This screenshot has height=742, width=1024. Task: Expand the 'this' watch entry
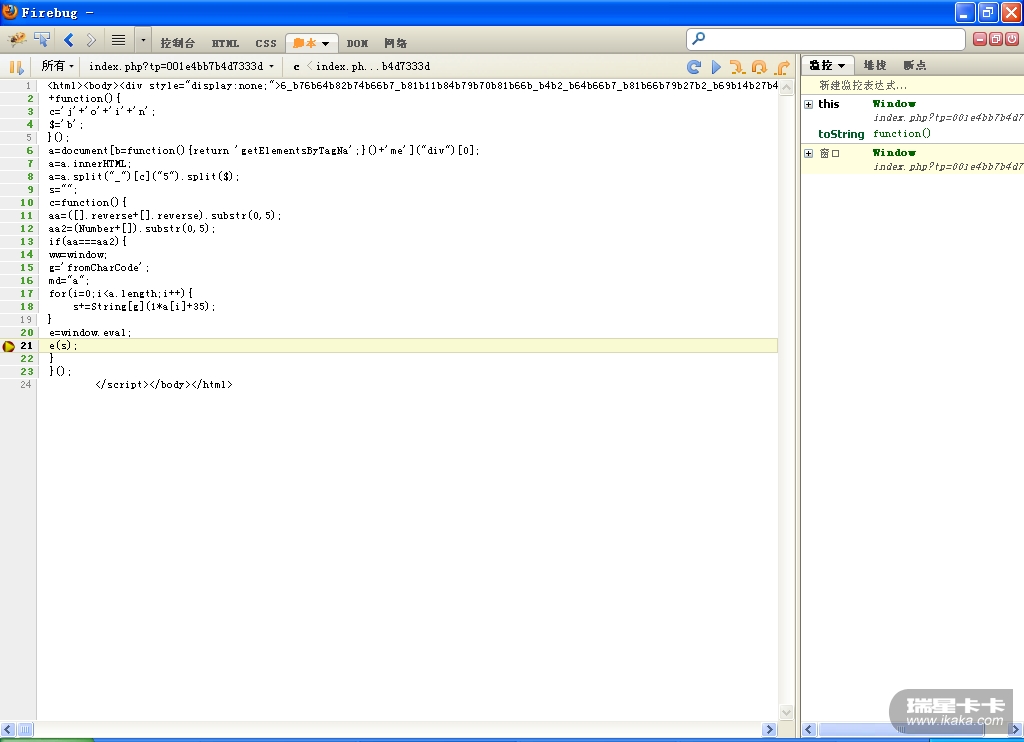809,104
